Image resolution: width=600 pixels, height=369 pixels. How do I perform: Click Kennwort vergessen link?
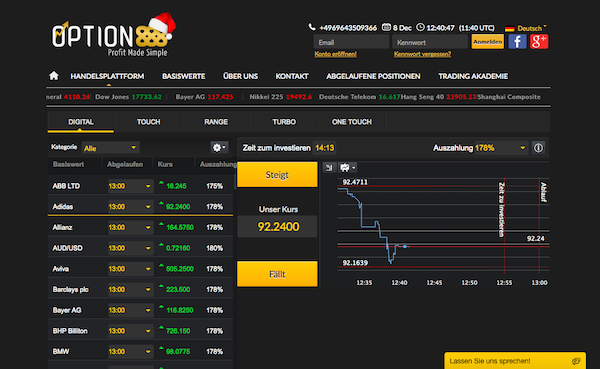pos(422,54)
